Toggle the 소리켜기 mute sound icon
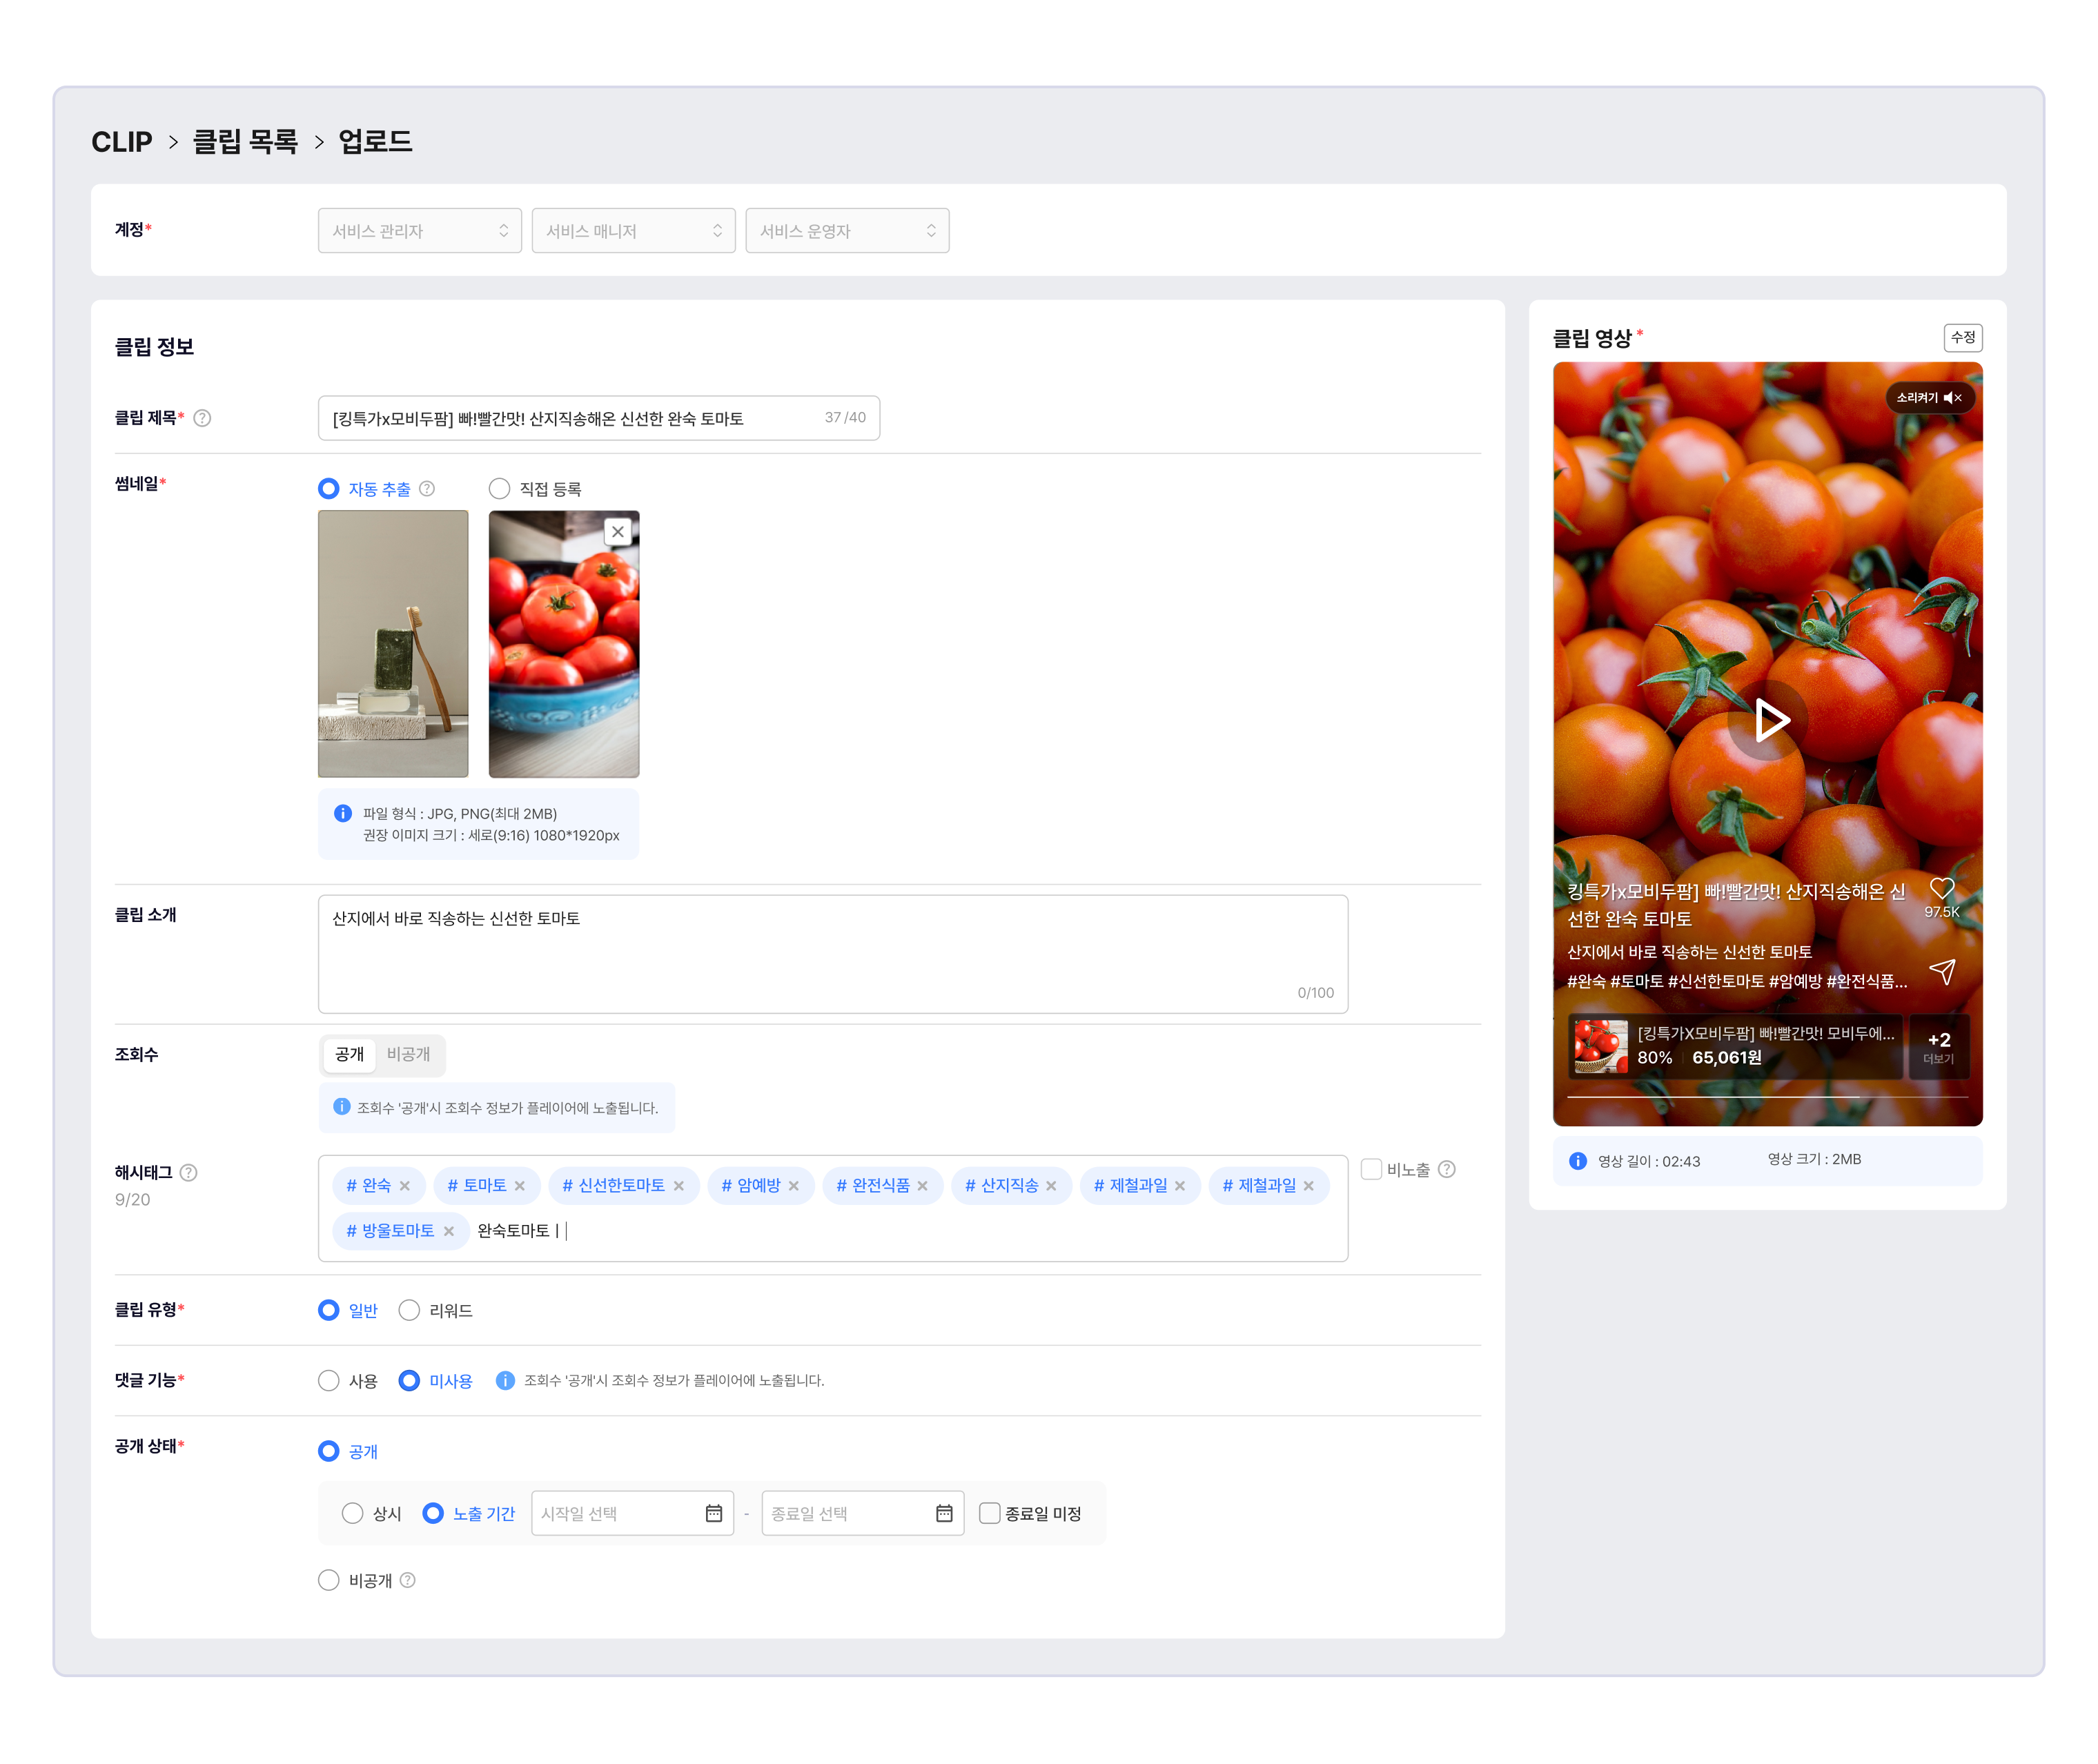2098x1764 pixels. pyautogui.click(x=1951, y=398)
